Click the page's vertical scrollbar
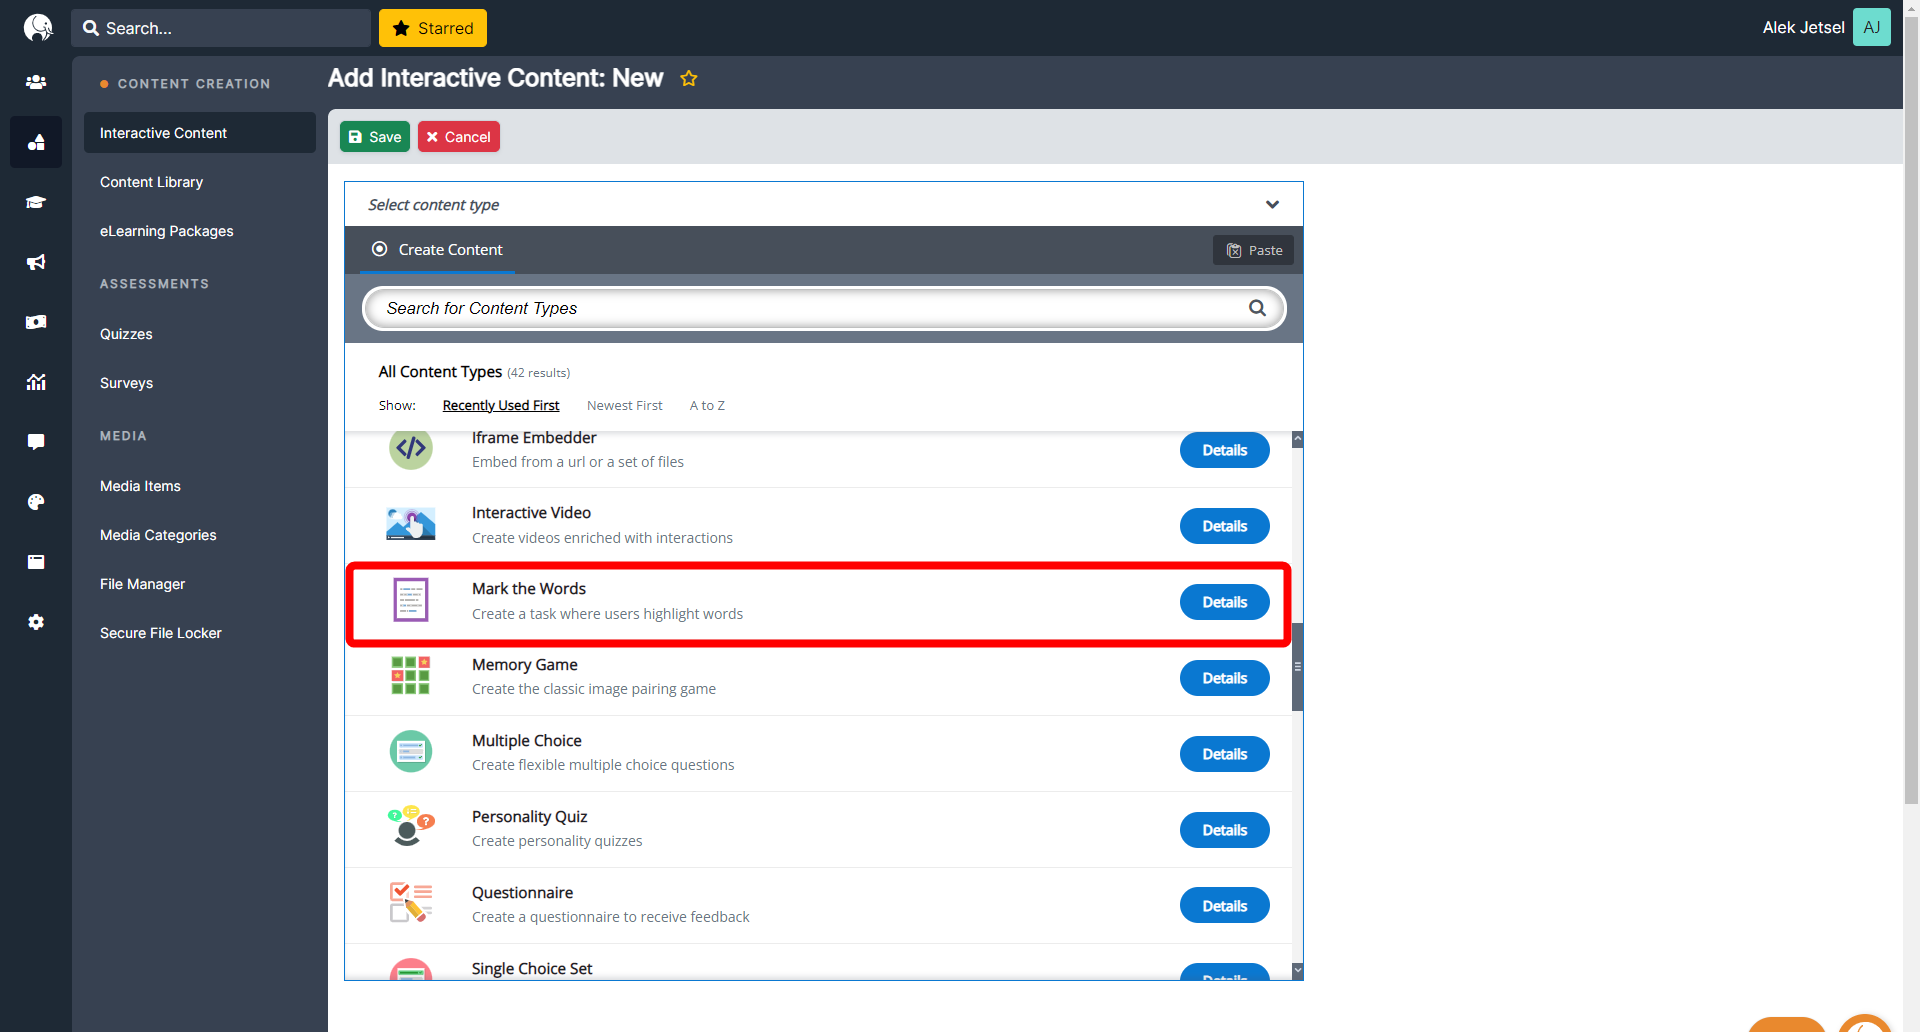This screenshot has width=1920, height=1032. point(1911,410)
